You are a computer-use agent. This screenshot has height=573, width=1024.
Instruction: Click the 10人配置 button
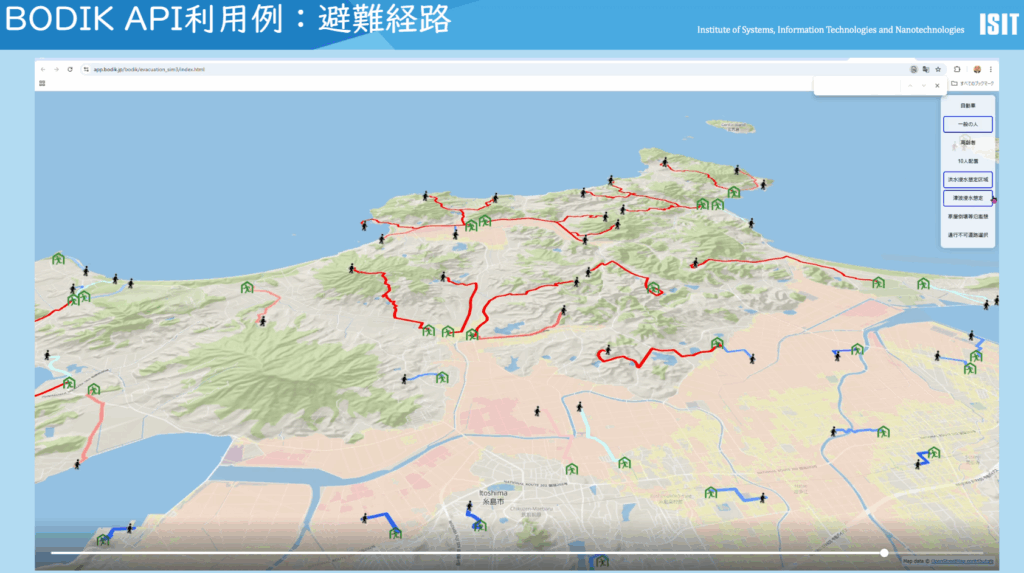coord(968,161)
